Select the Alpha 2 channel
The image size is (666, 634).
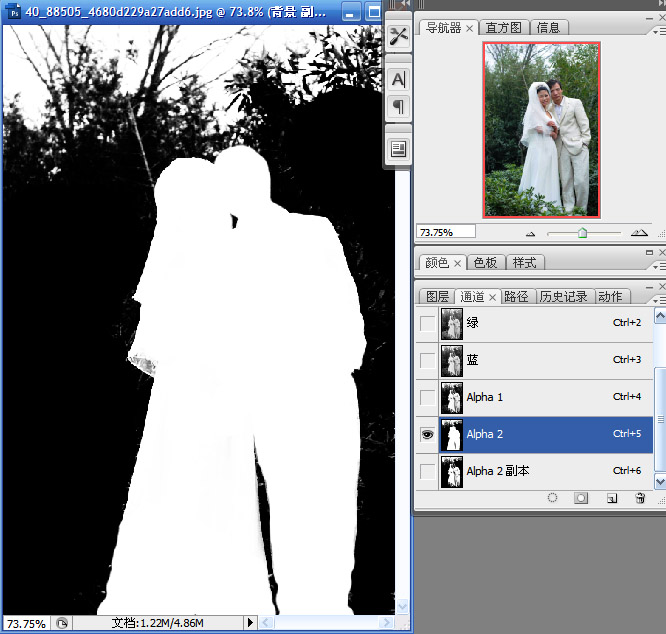tap(534, 434)
